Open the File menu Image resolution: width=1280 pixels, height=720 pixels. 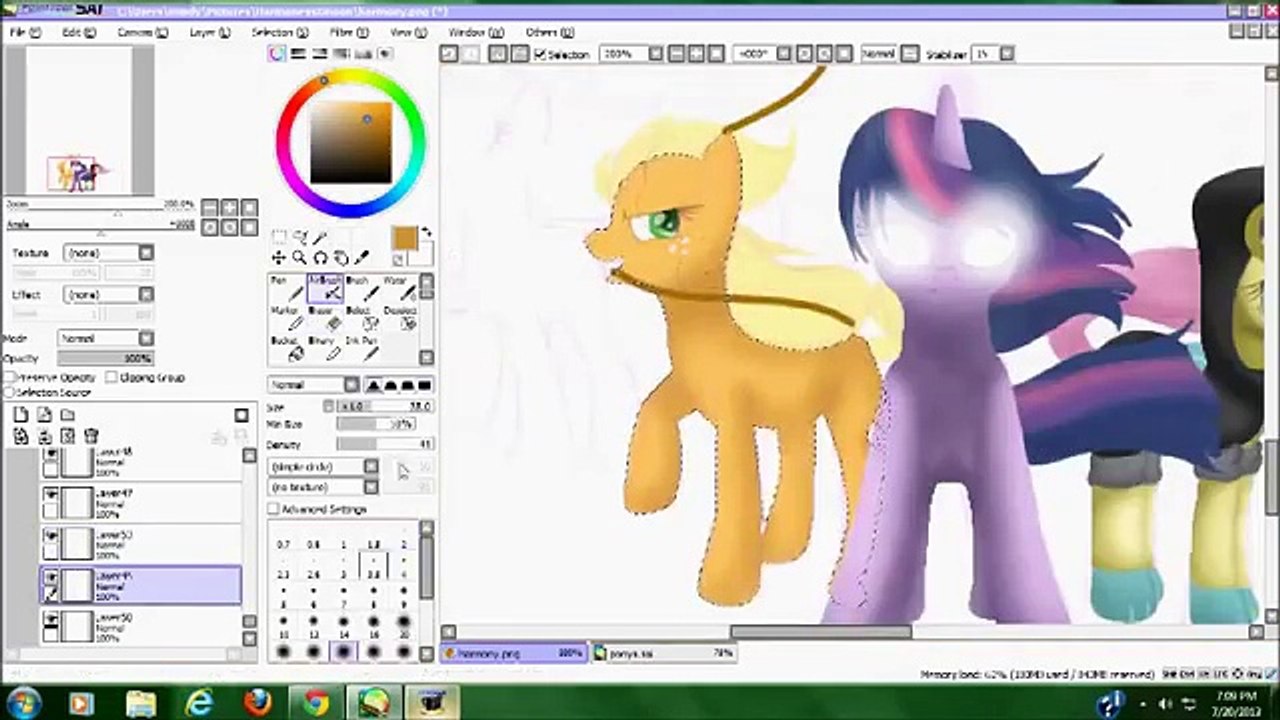pyautogui.click(x=24, y=32)
